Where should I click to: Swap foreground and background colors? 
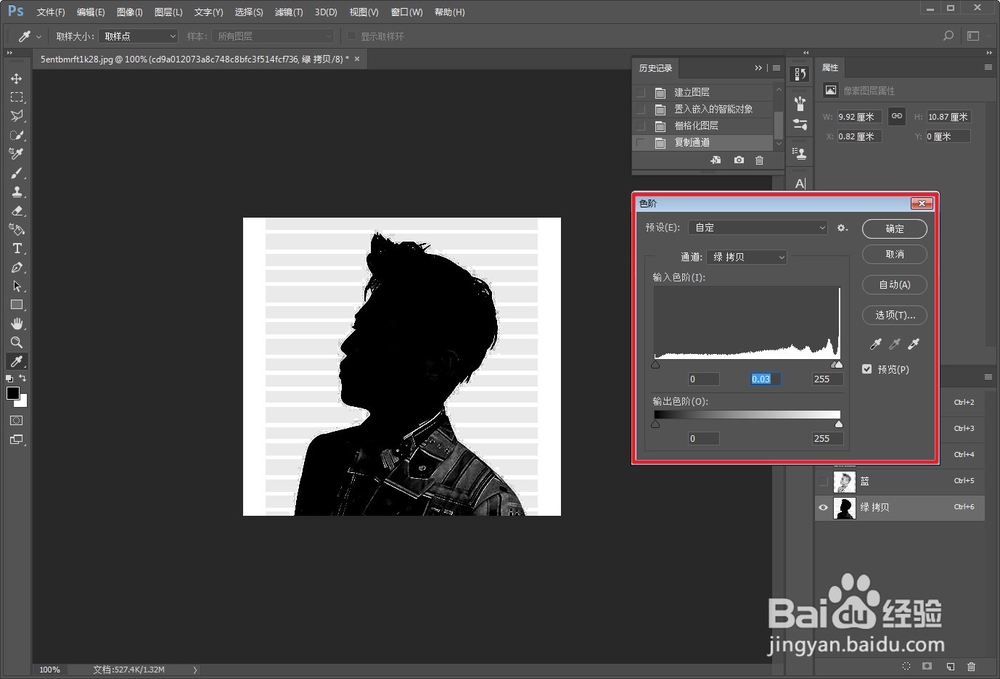(x=23, y=379)
